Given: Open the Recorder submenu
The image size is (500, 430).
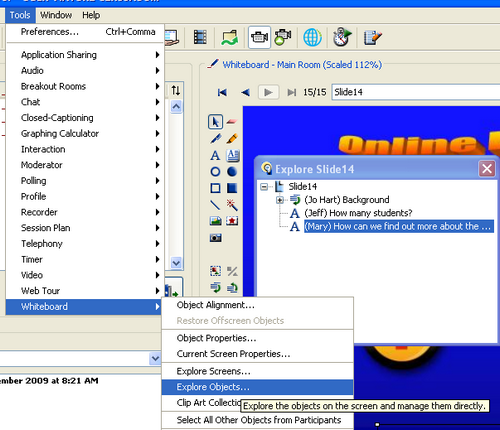Looking at the screenshot, I should pos(85,212).
